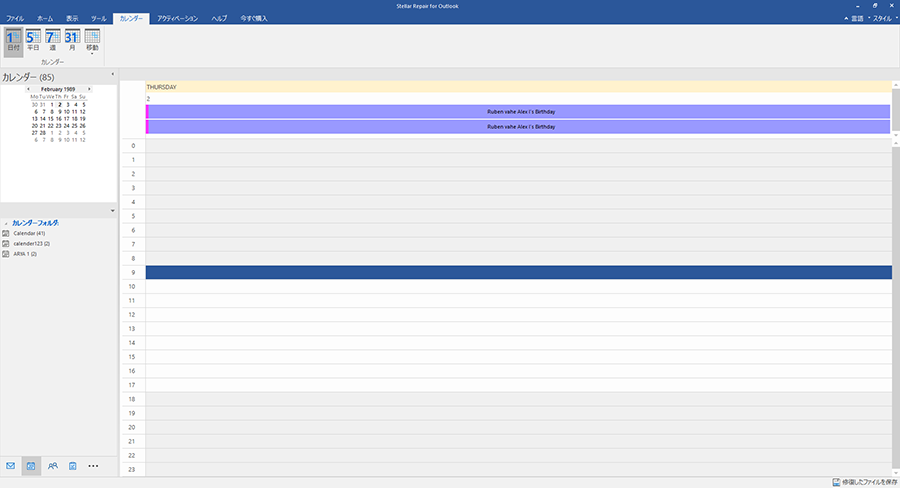This screenshot has width=900, height=488.
Task: Switch to 月 month view
Action: point(72,40)
